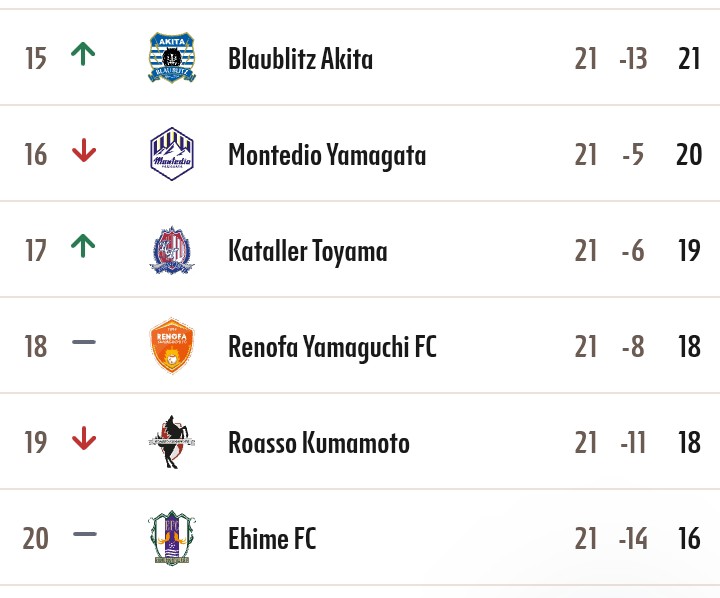Open the Renofa Yamaguchi FC team link
The width and height of the screenshot is (720, 598).
[x=332, y=347]
